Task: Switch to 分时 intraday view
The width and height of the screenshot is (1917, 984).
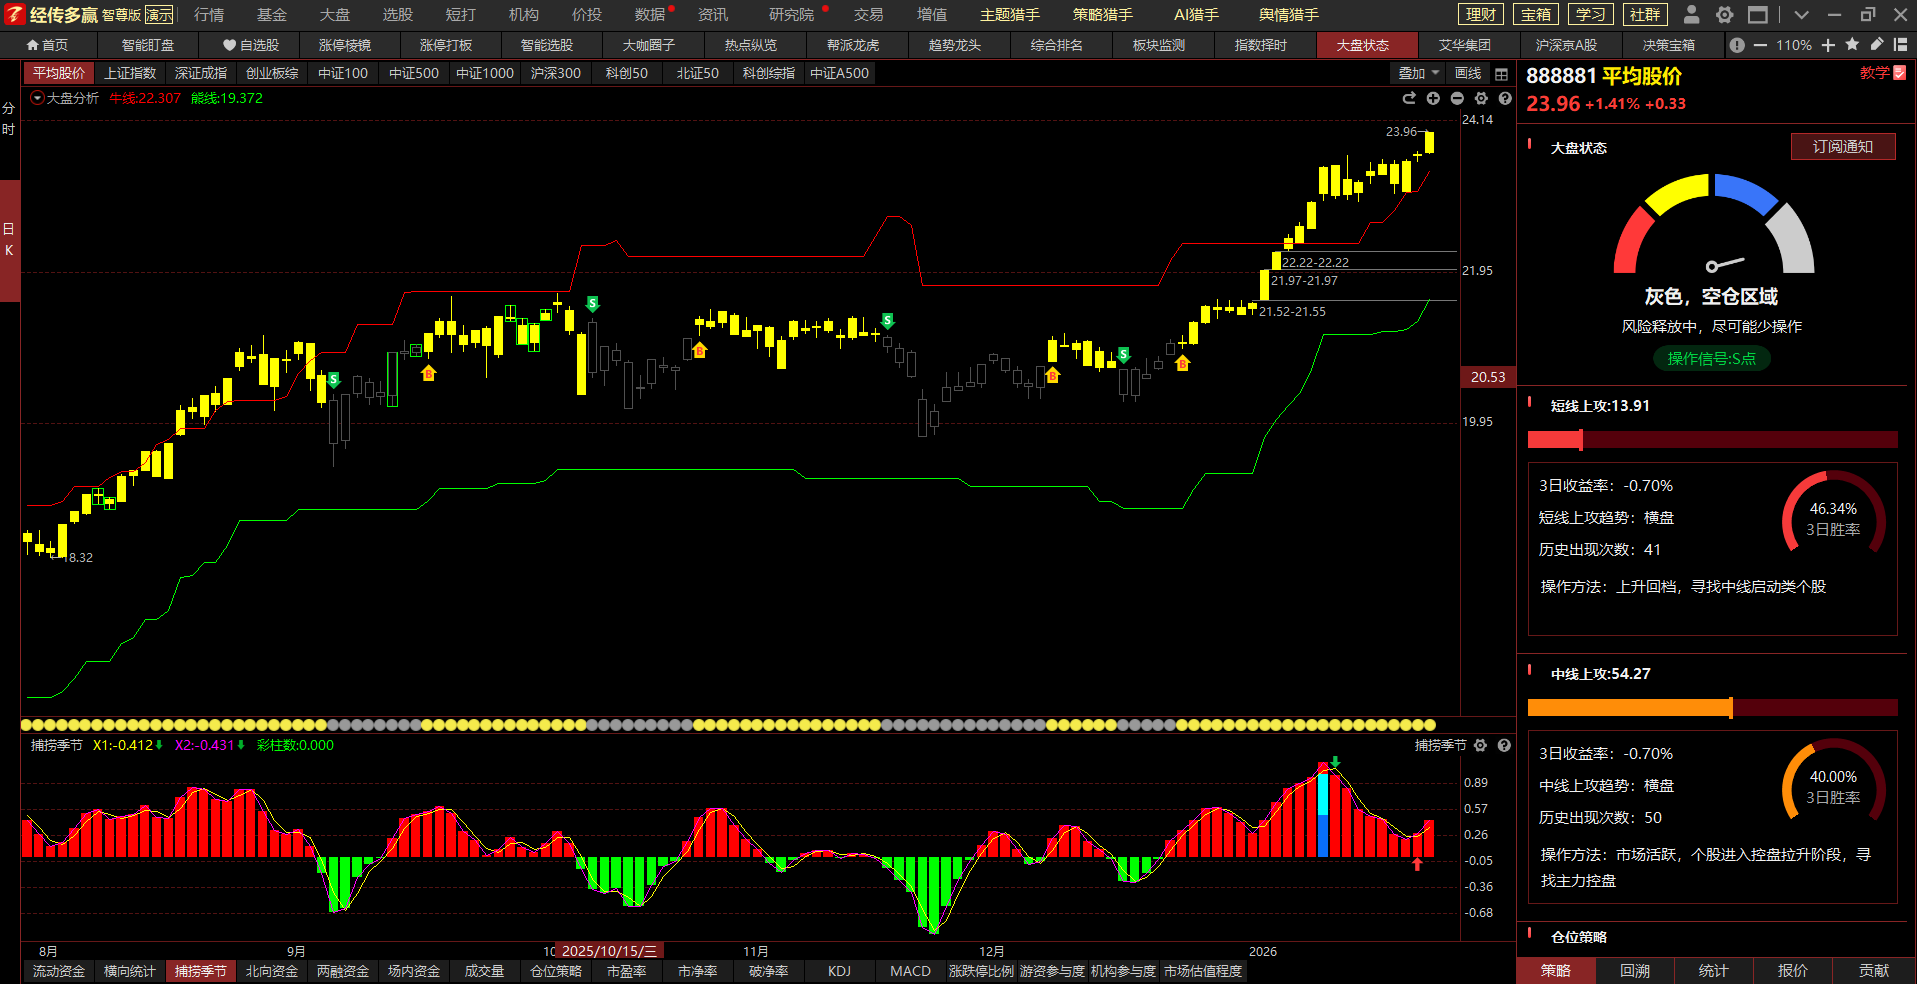Action: click(x=9, y=118)
